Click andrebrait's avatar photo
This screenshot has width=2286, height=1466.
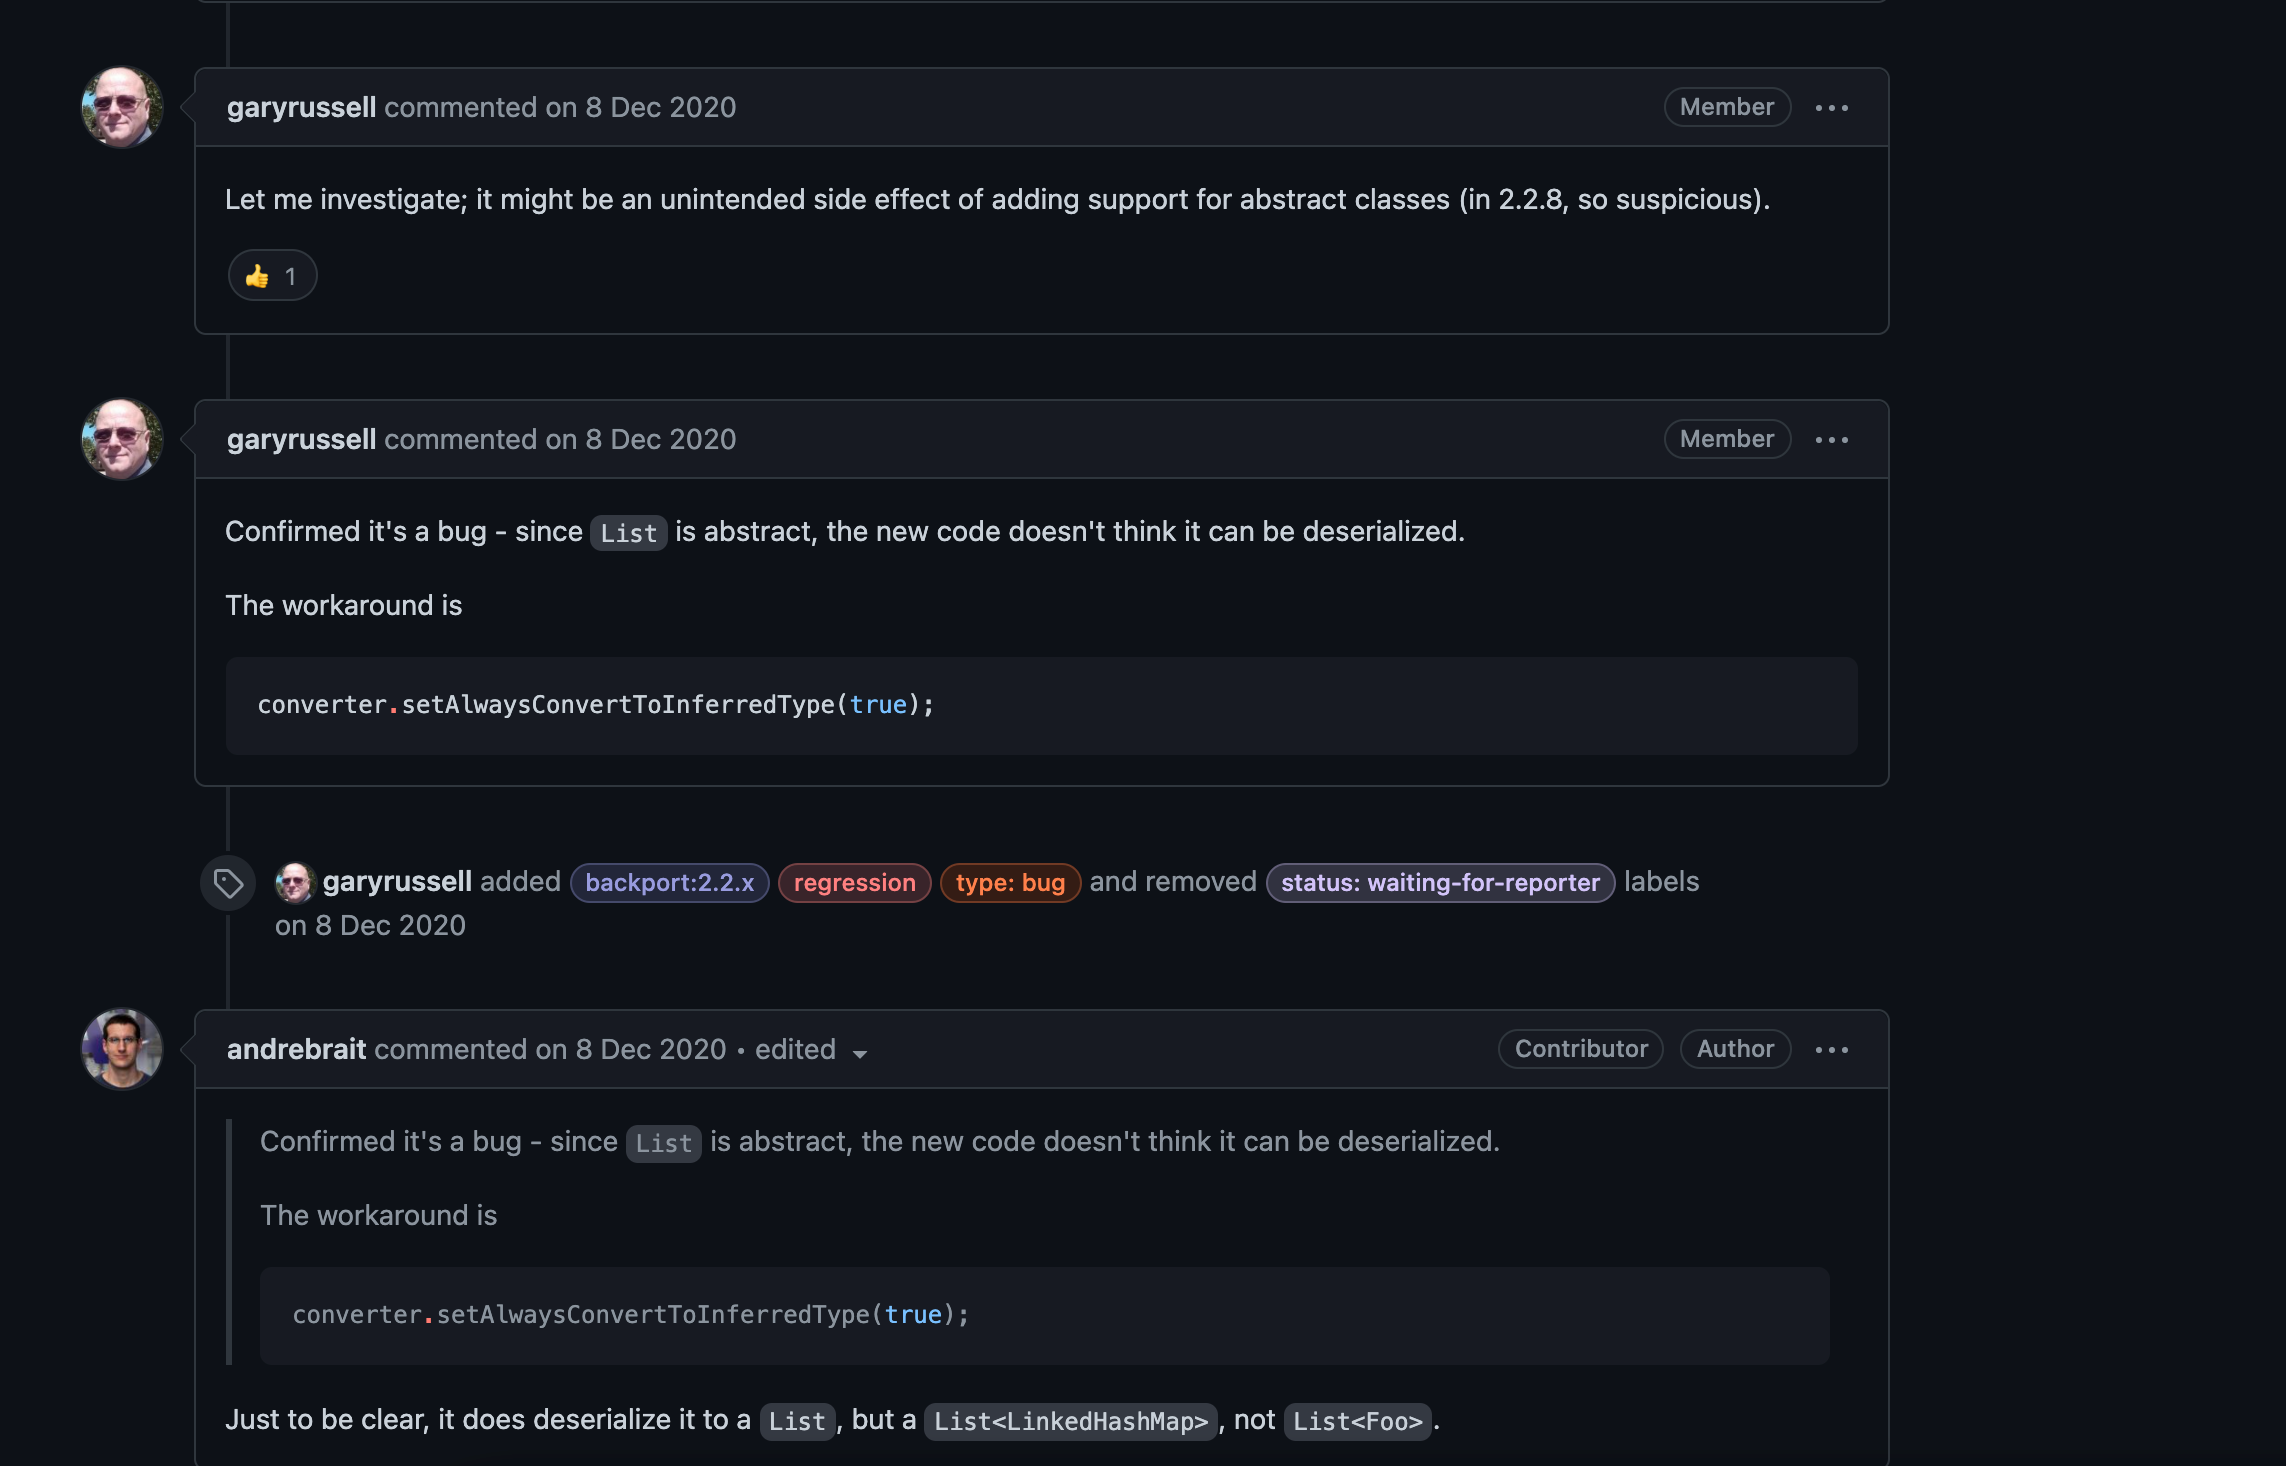122,1049
